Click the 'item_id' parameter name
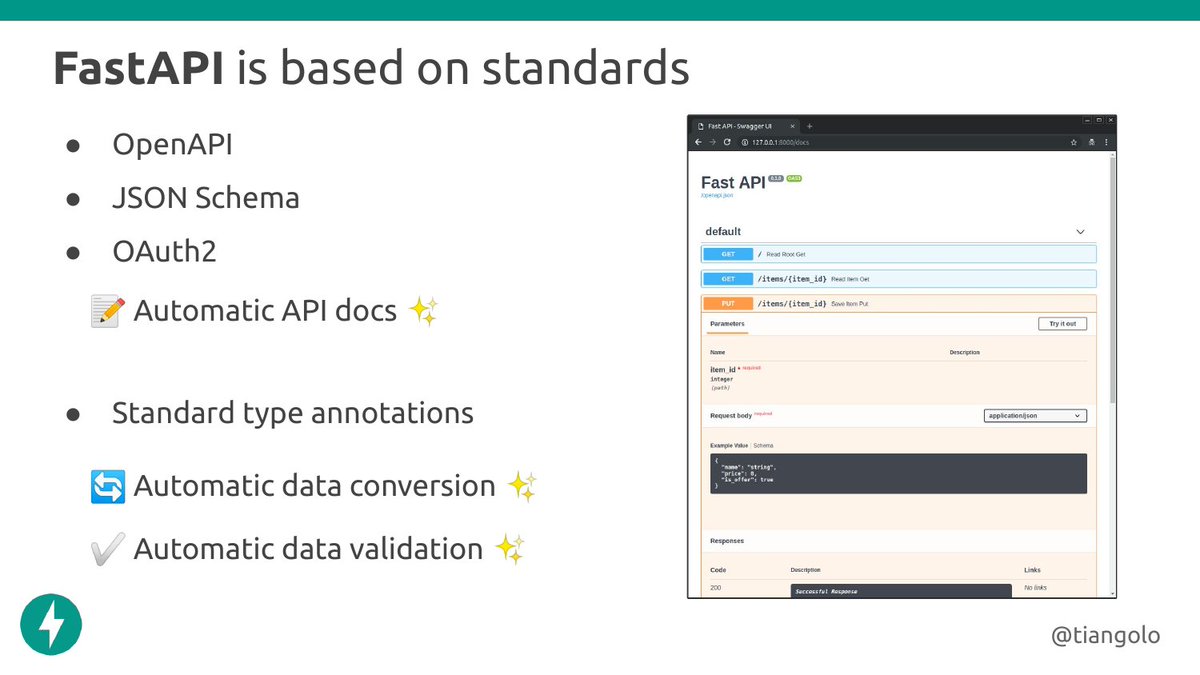1200x675 pixels. pos(723,369)
